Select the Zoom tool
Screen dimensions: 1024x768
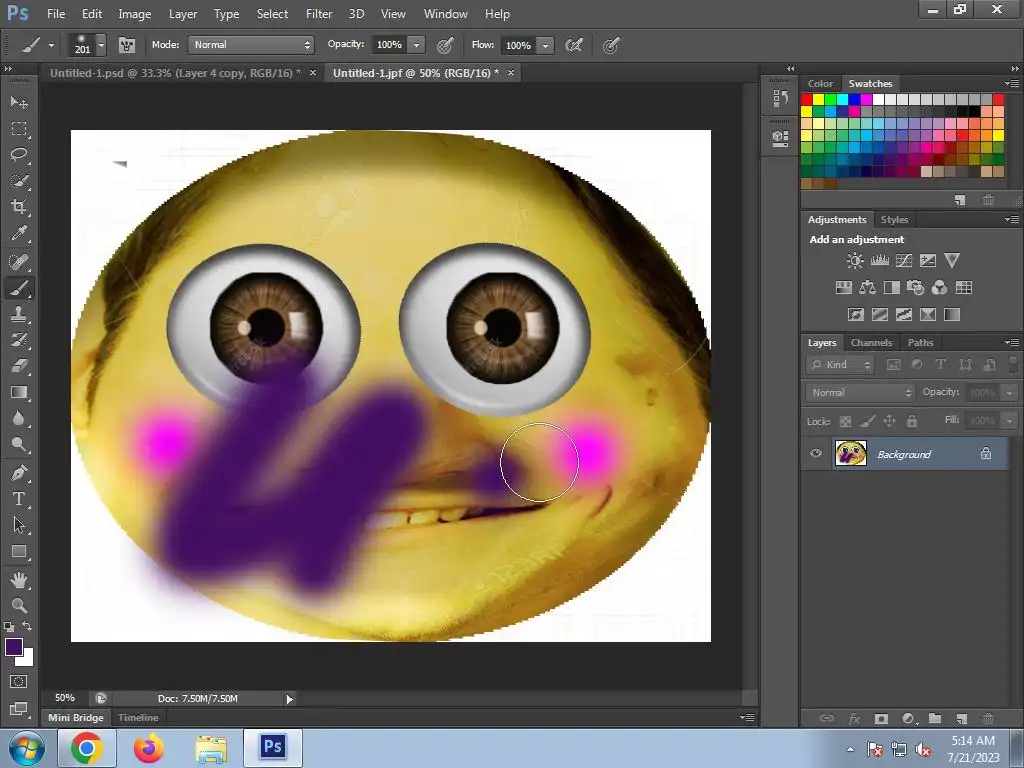(x=19, y=605)
